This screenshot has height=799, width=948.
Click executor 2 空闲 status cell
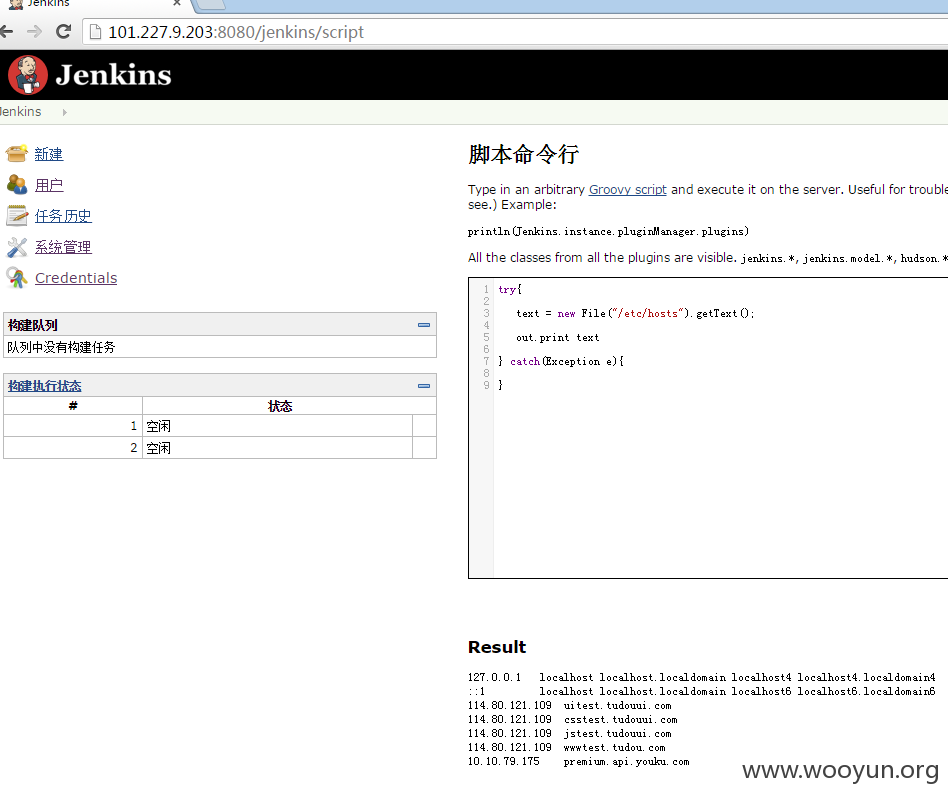tap(278, 448)
